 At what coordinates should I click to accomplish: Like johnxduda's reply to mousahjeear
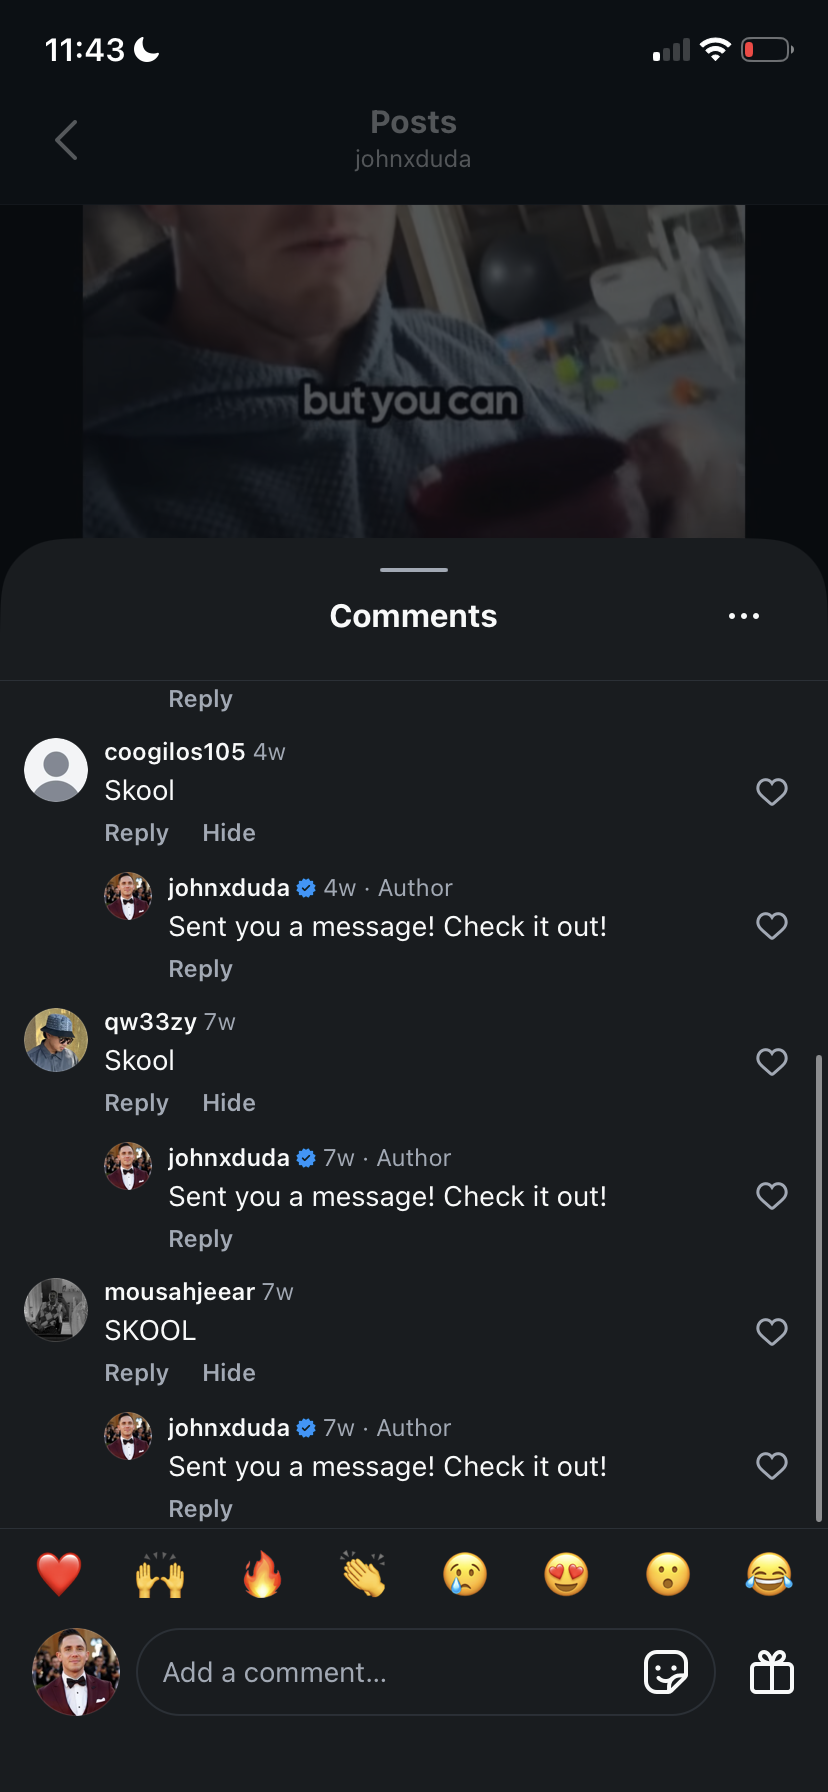771,1466
